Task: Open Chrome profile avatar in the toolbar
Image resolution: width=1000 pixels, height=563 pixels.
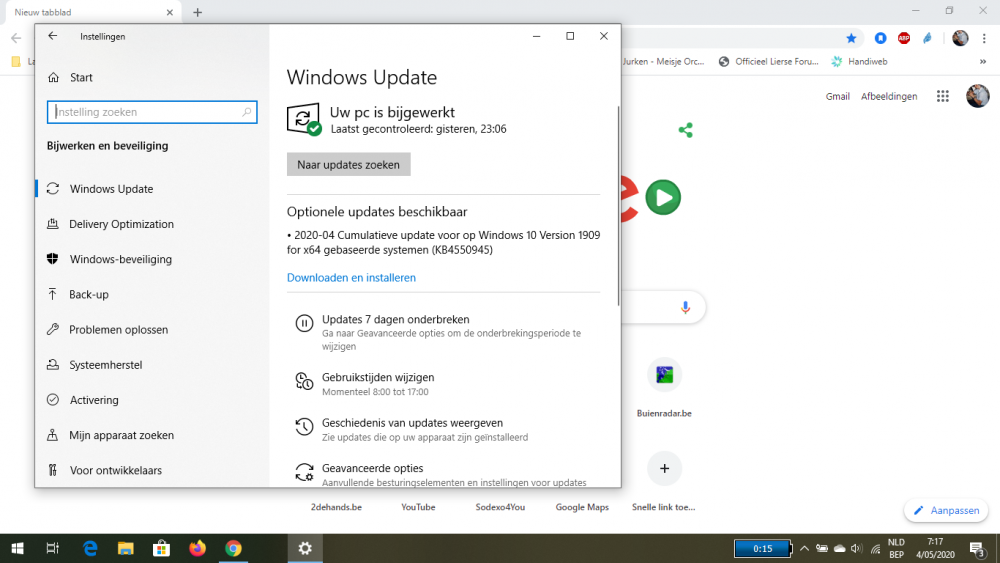Action: (x=960, y=38)
